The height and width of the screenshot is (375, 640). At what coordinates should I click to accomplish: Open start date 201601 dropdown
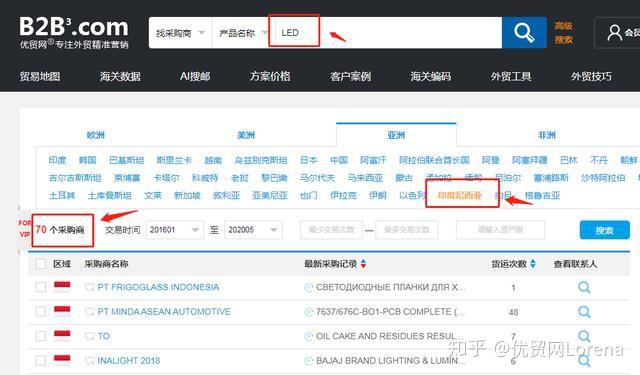tap(174, 230)
